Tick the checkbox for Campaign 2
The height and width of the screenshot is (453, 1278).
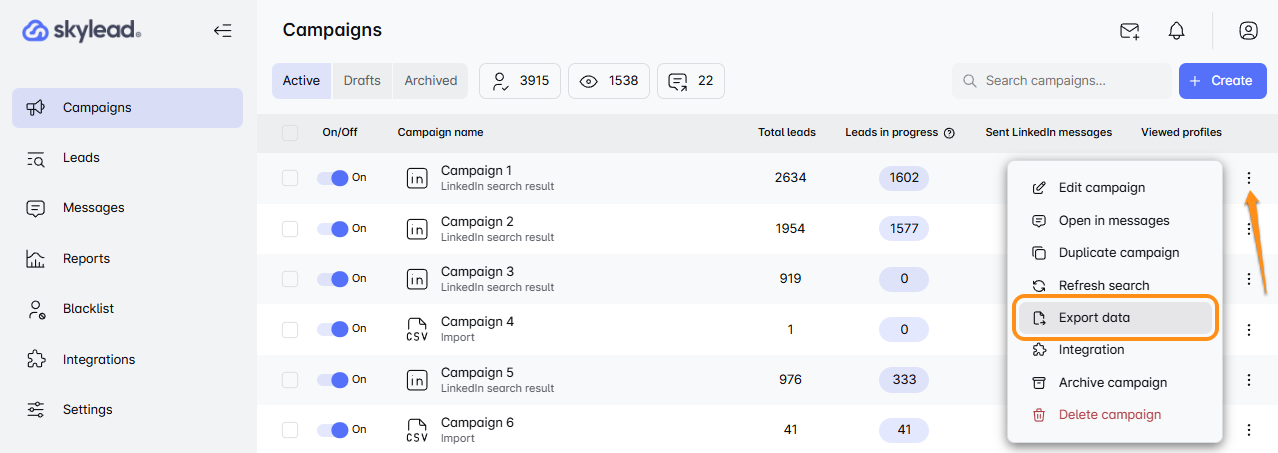(x=290, y=229)
